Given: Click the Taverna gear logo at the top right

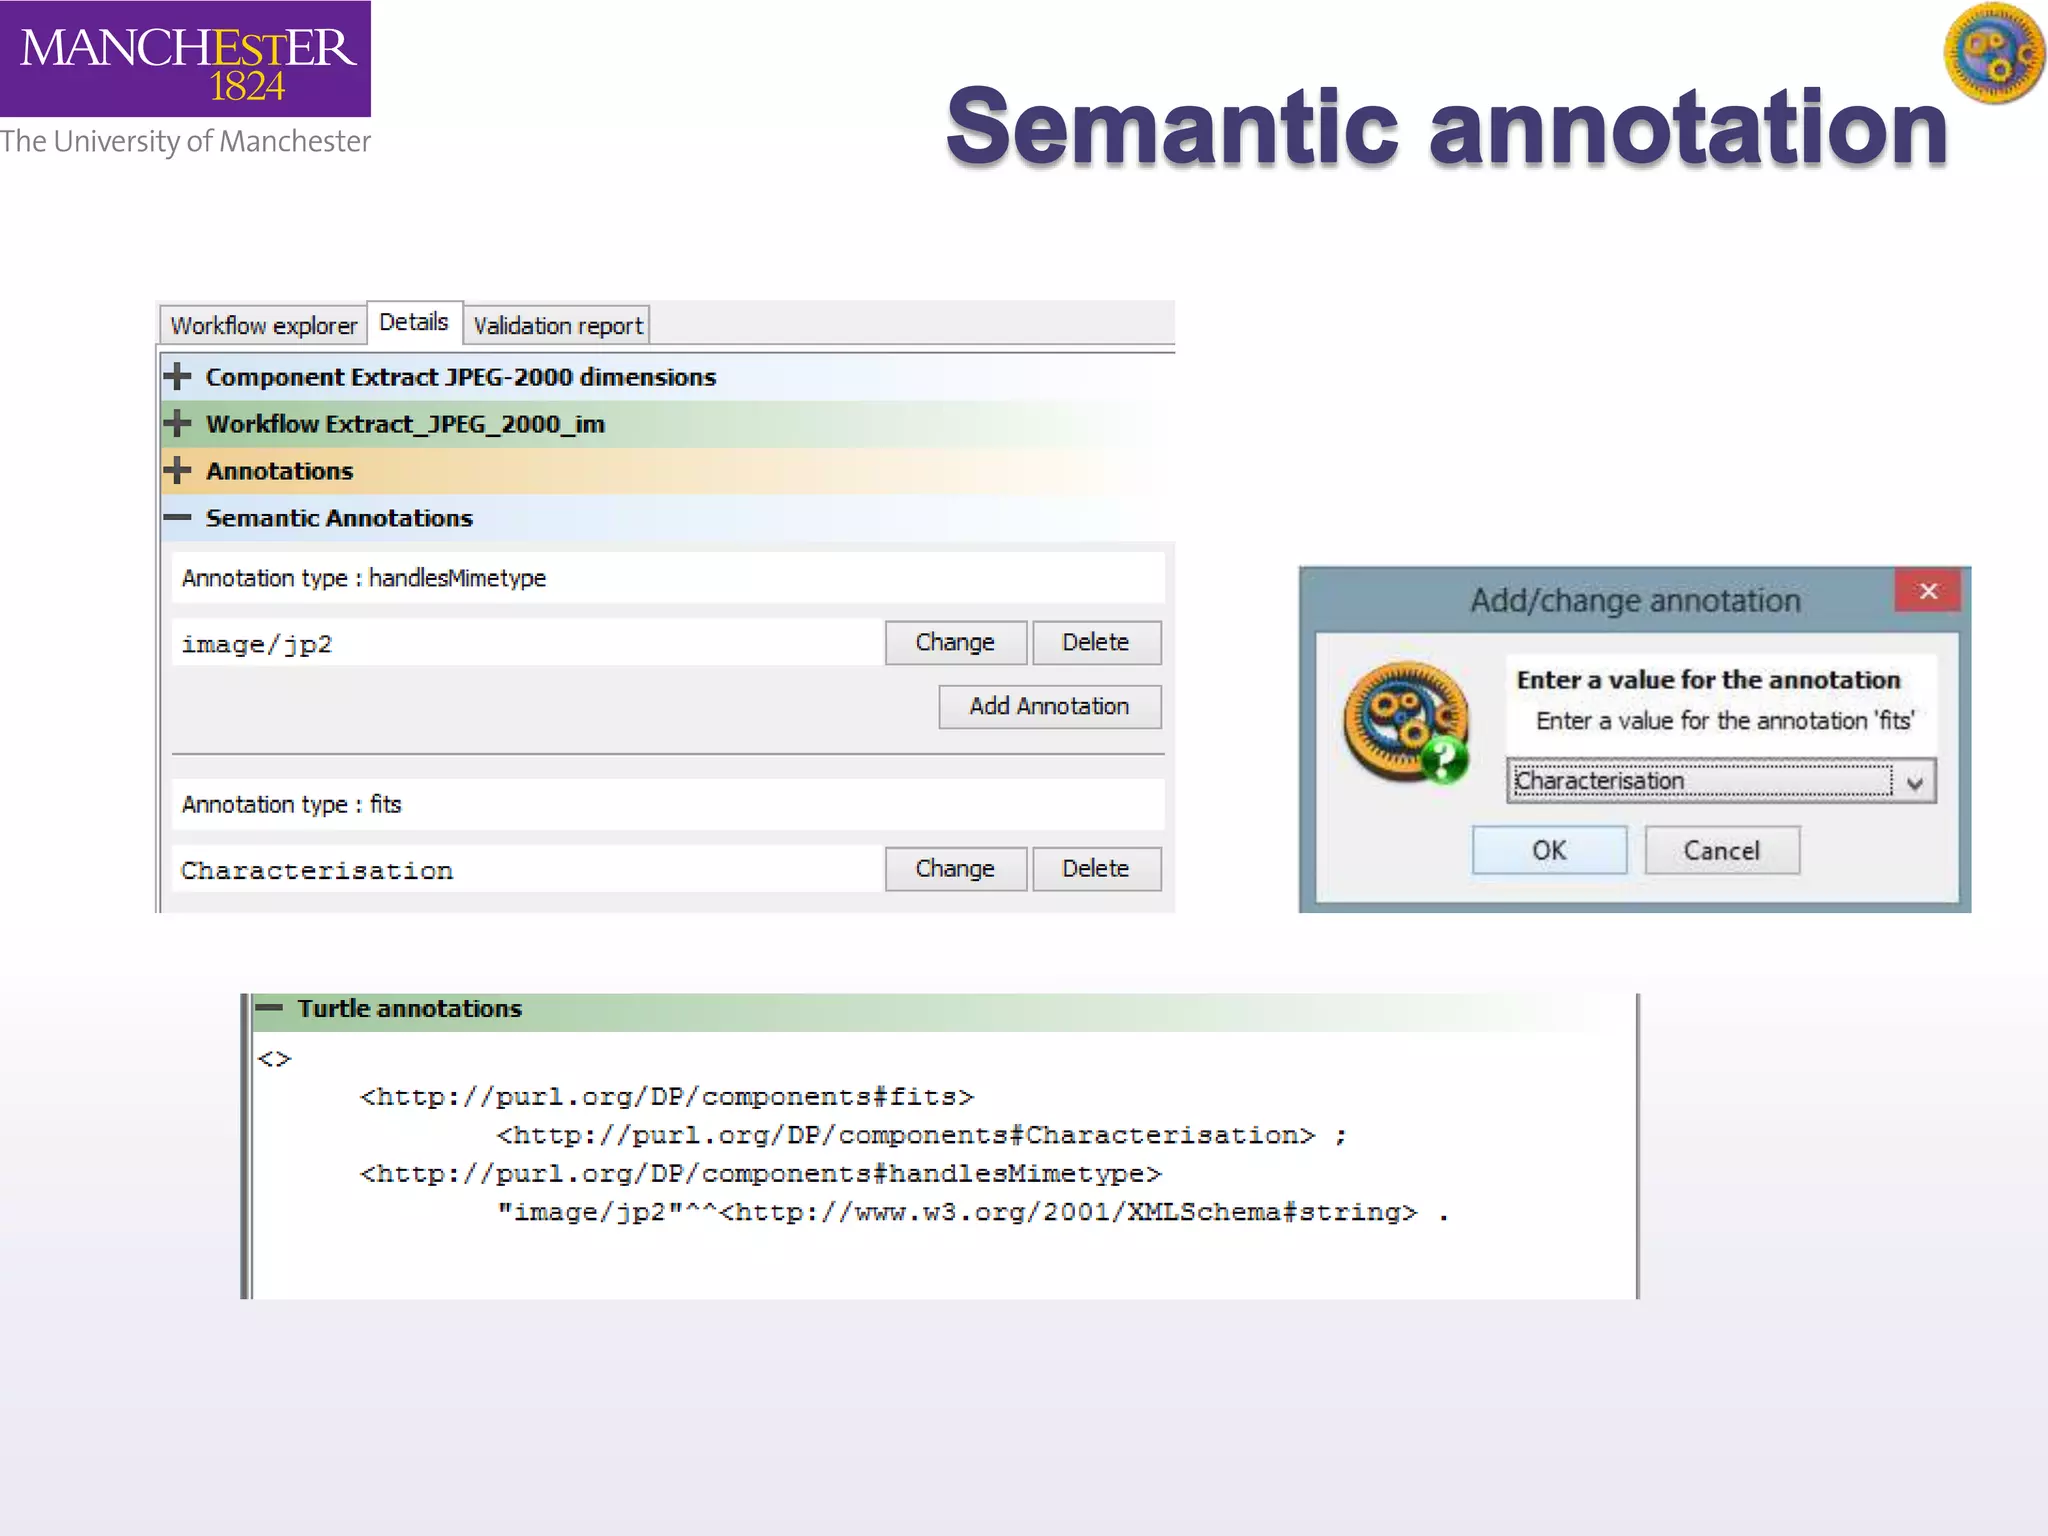Looking at the screenshot, I should click(x=1993, y=54).
